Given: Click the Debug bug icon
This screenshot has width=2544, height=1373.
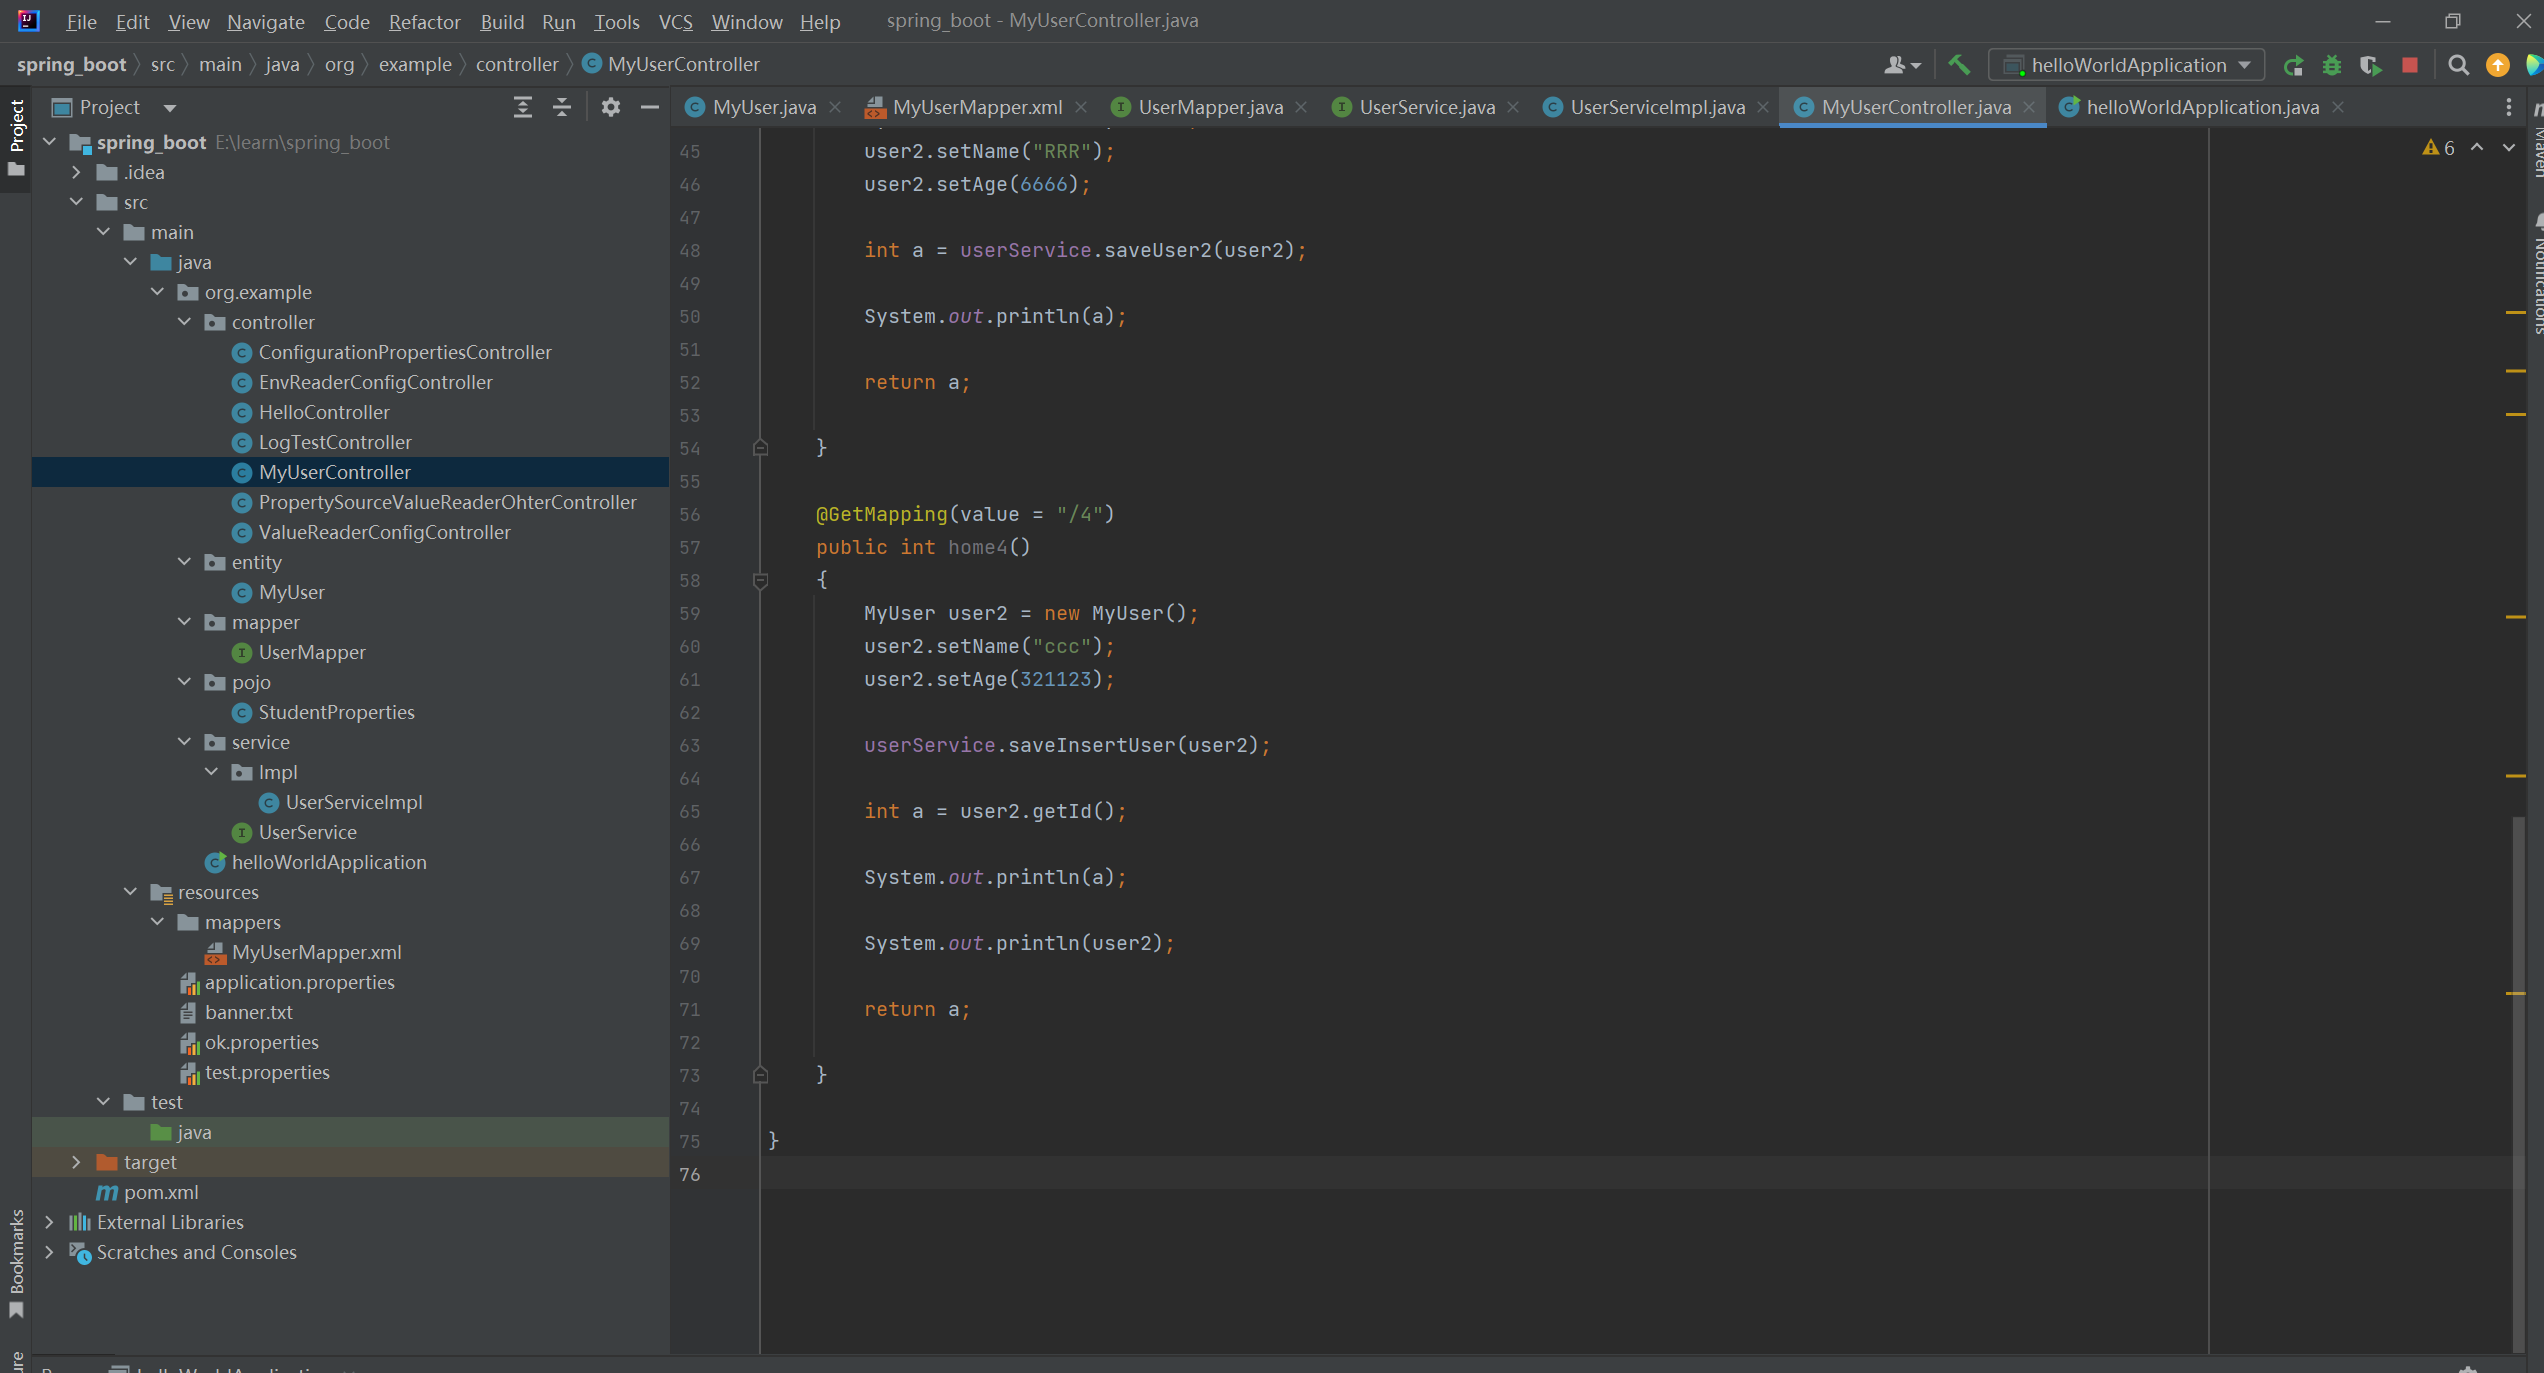Looking at the screenshot, I should coord(2332,65).
